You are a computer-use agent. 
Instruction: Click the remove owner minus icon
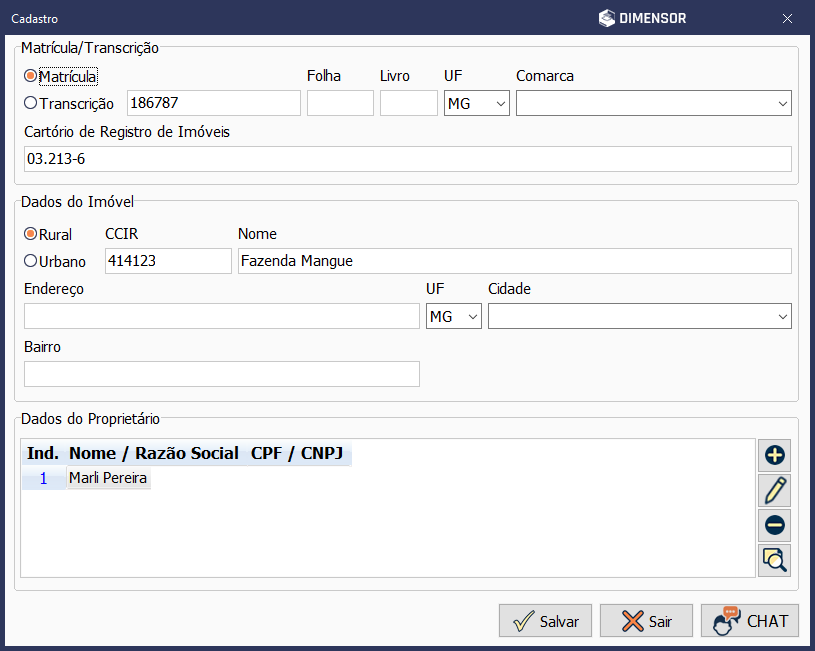click(x=774, y=524)
